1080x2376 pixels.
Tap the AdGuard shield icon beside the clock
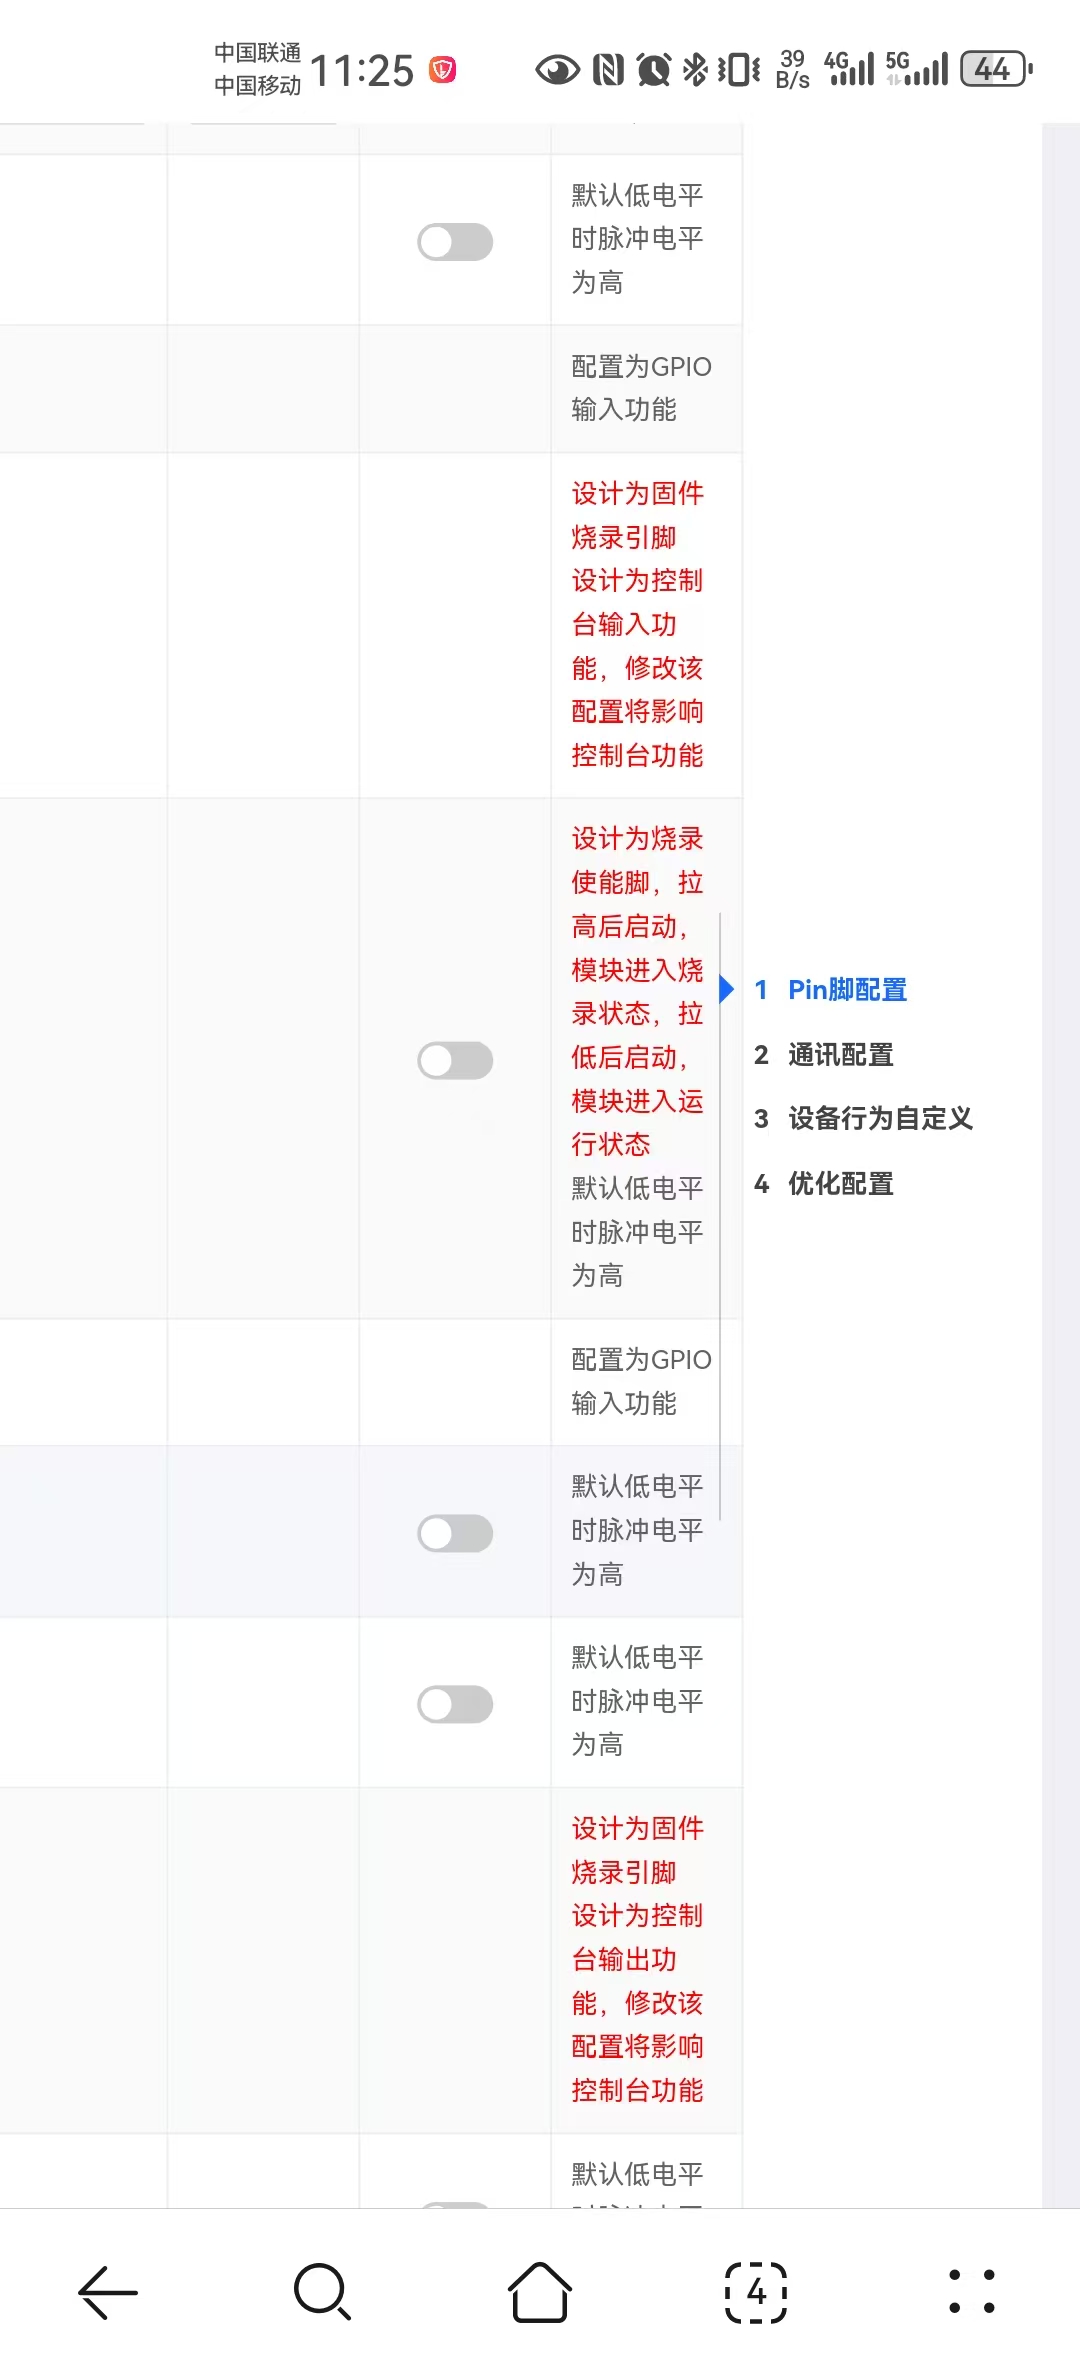(443, 68)
